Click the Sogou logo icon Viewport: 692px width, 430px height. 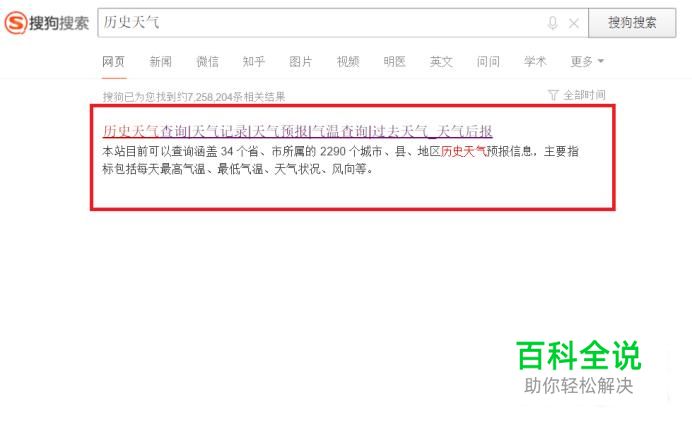15,23
